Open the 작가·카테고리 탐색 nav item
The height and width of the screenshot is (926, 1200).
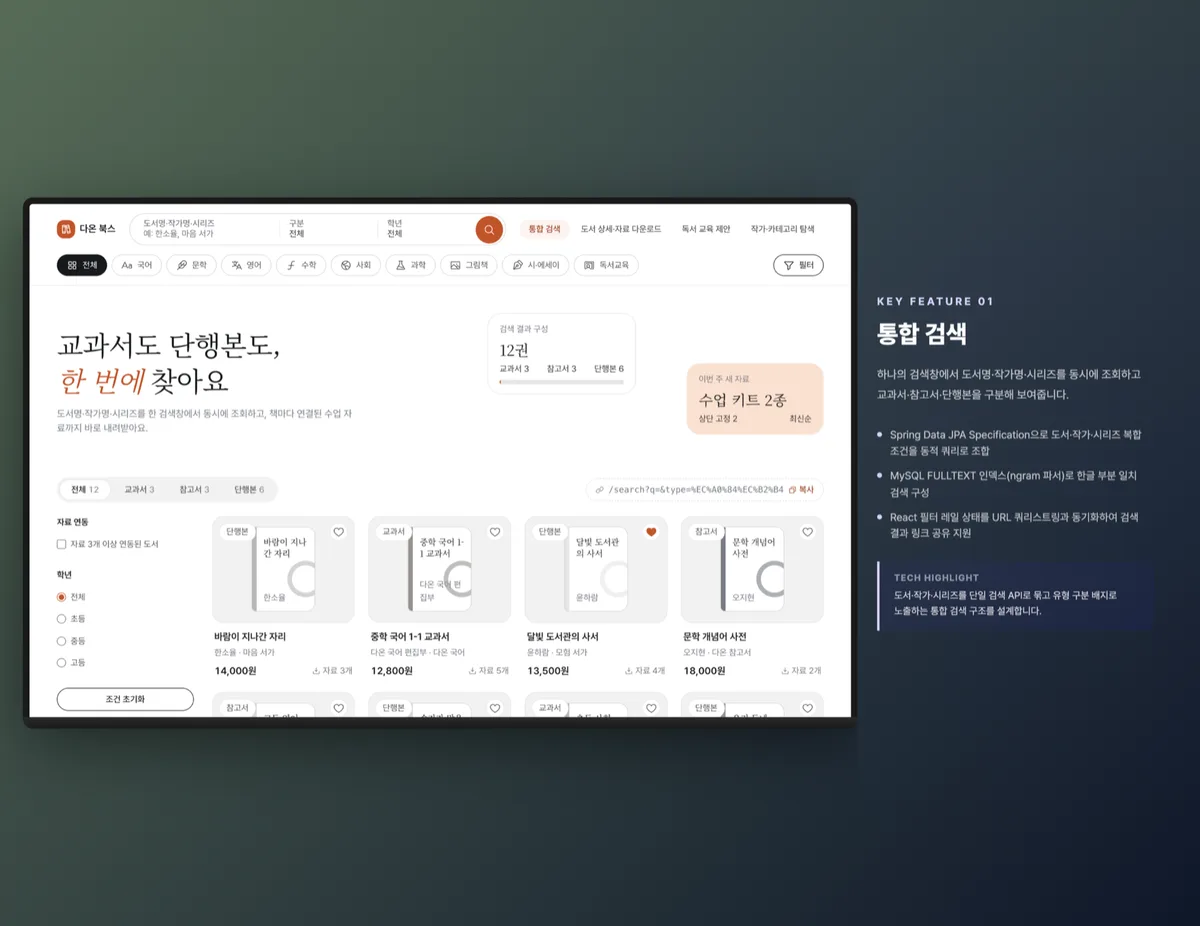[783, 229]
